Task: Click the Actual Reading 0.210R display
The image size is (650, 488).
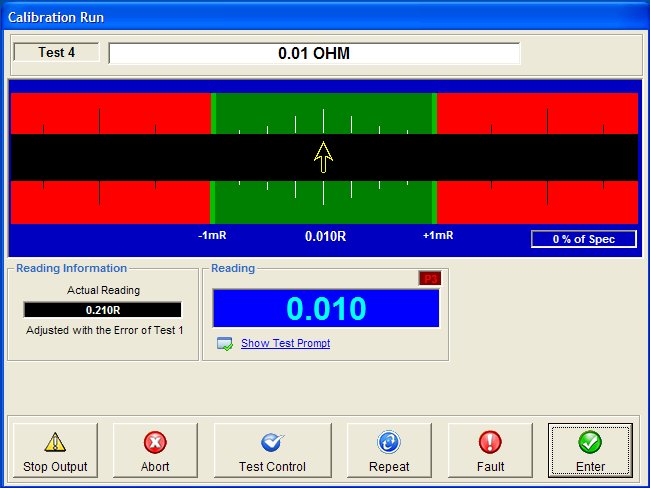Action: [103, 310]
